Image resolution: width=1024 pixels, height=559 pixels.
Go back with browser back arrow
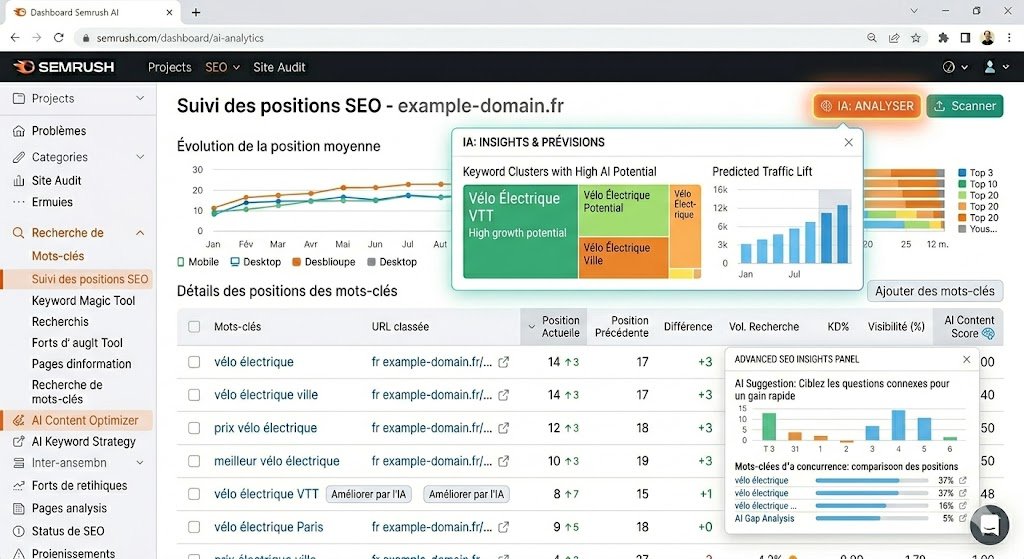tap(15, 38)
